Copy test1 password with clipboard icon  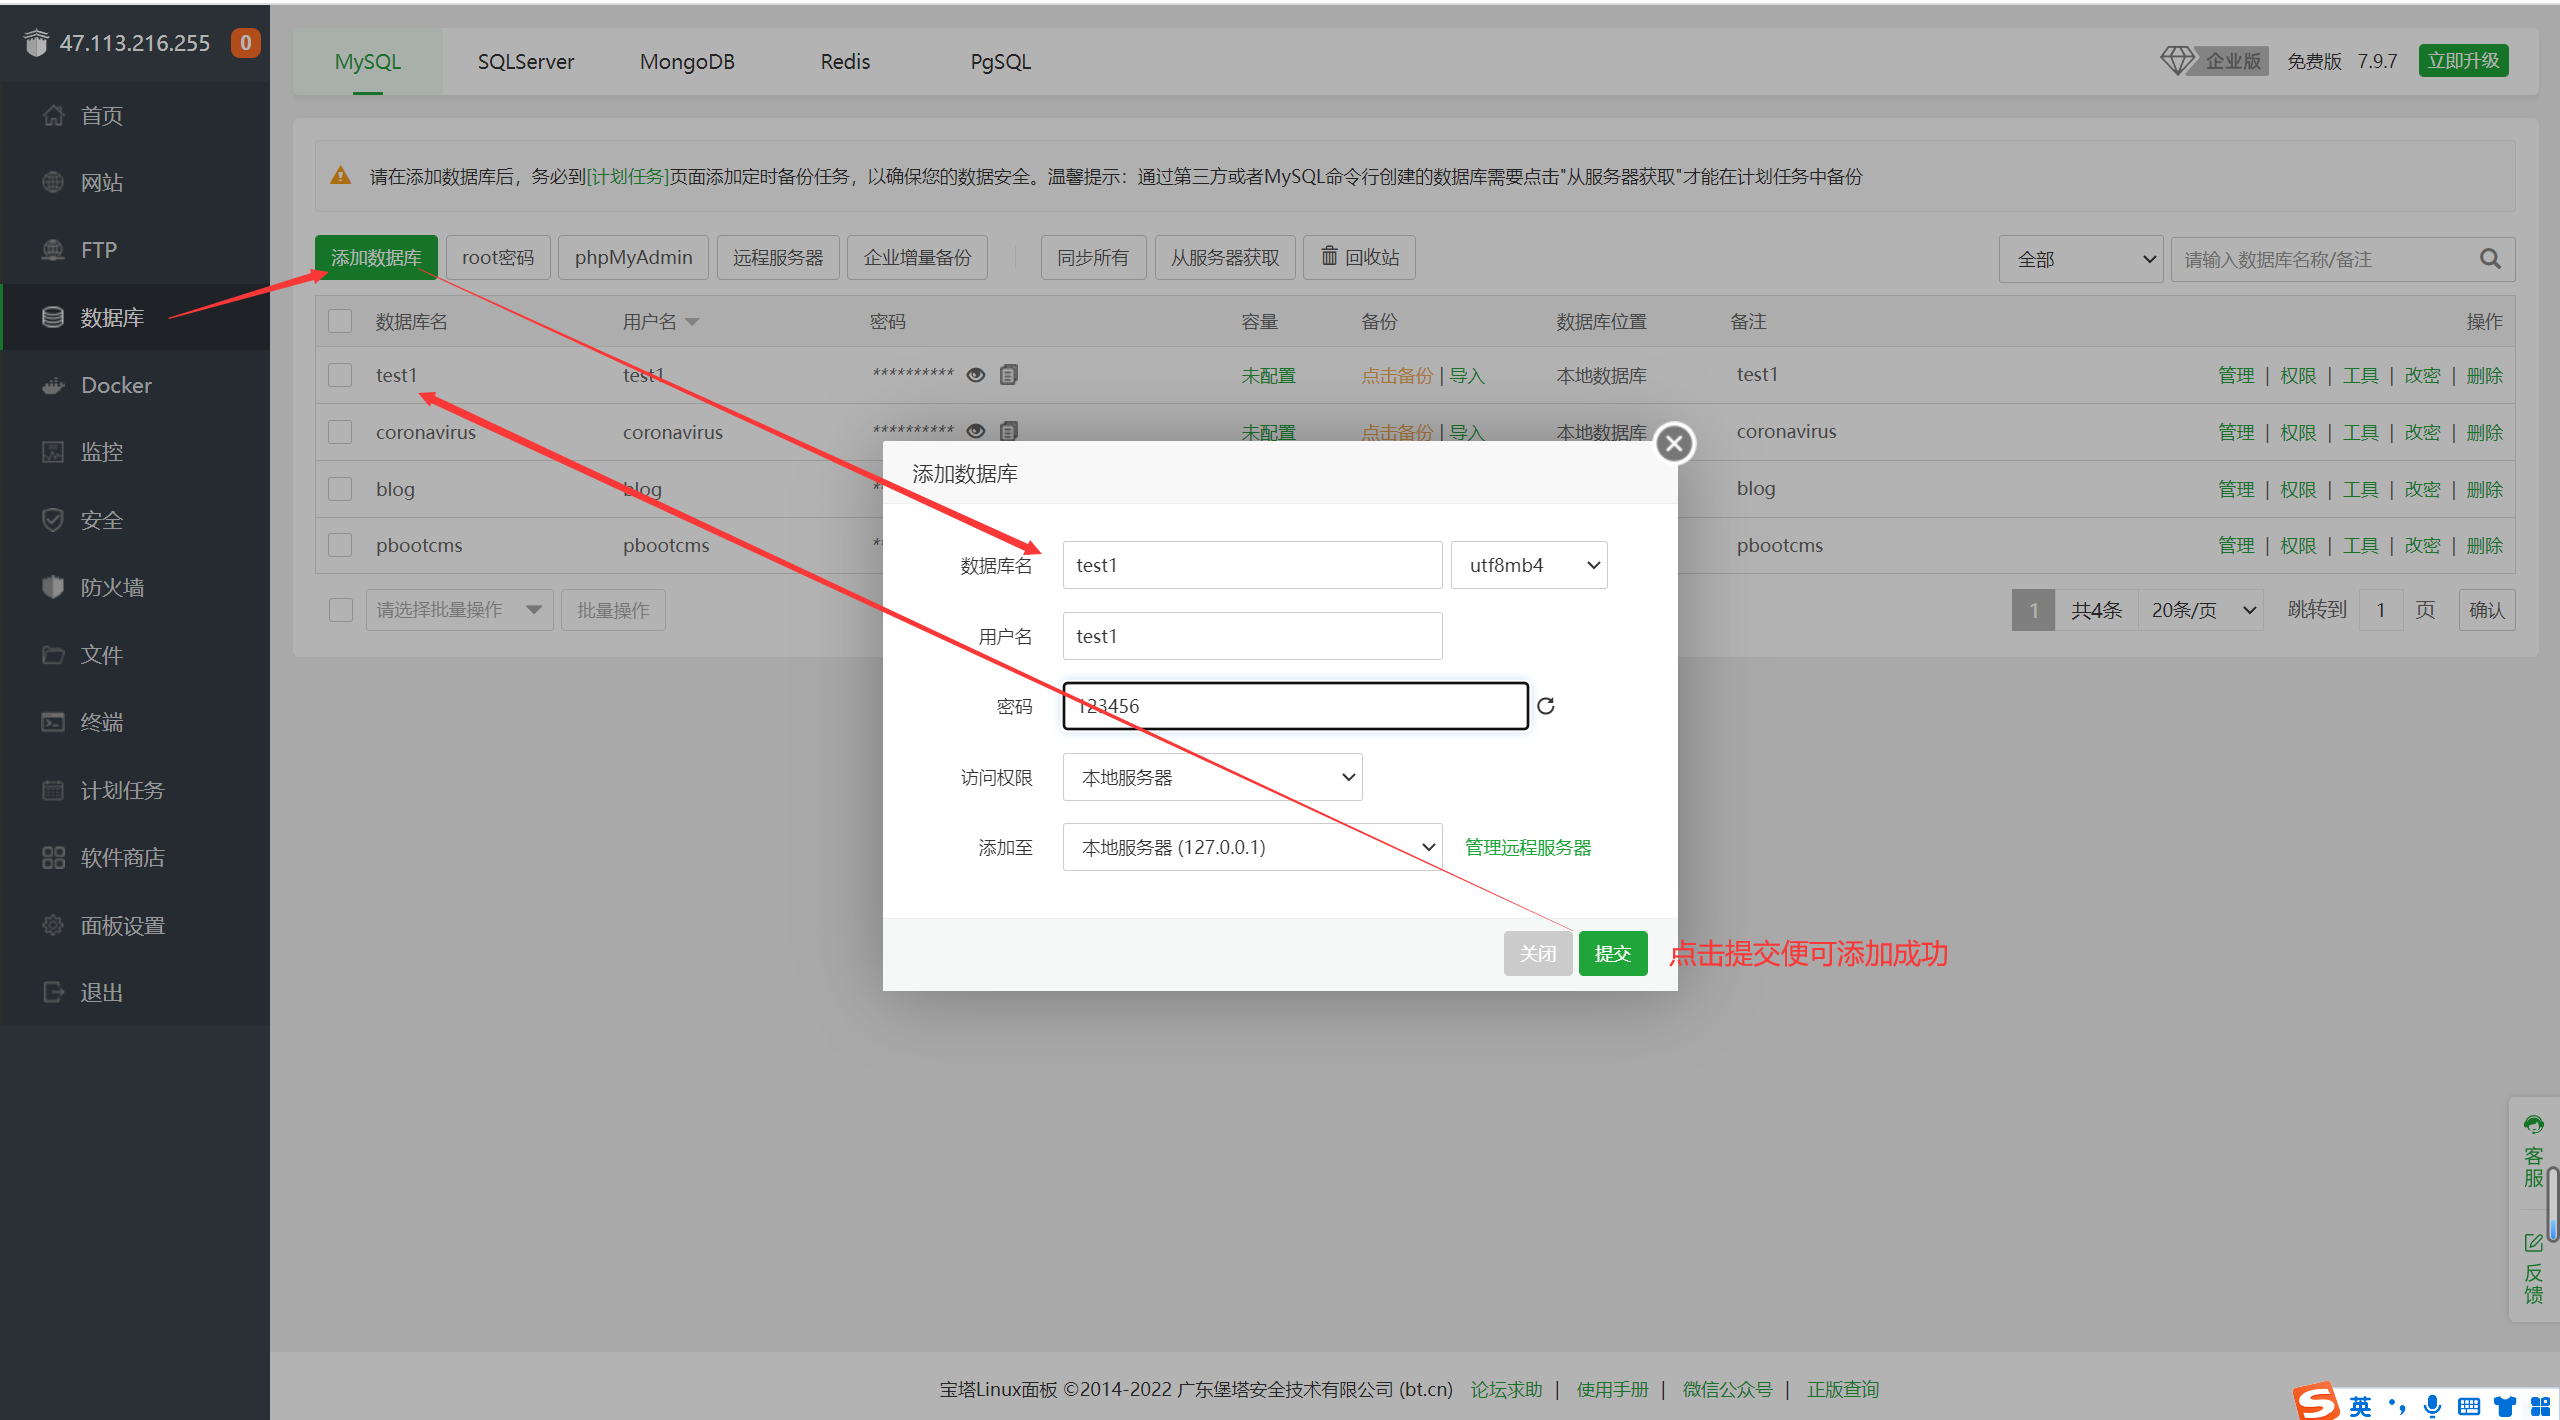click(1009, 375)
